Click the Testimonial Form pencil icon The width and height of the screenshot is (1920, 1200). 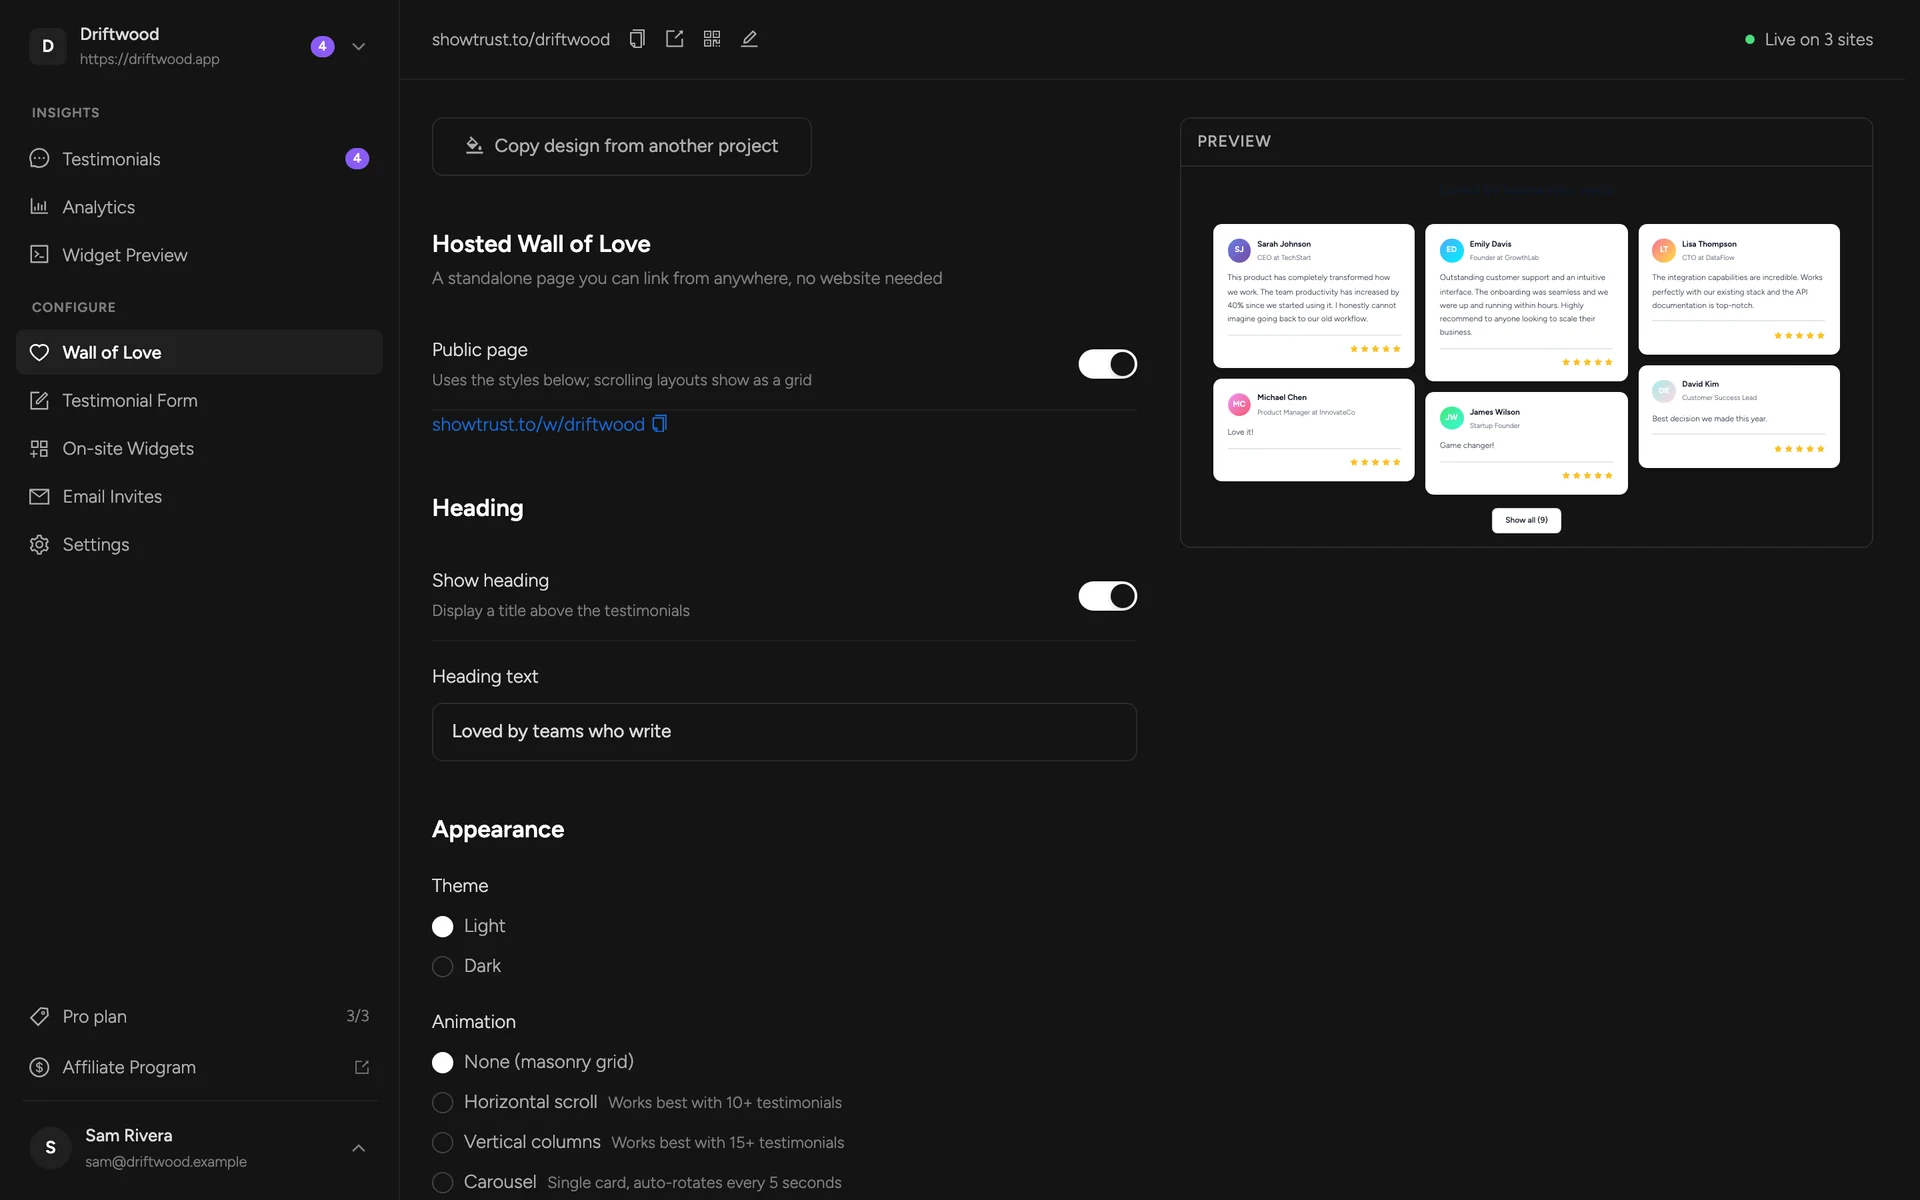(x=39, y=400)
